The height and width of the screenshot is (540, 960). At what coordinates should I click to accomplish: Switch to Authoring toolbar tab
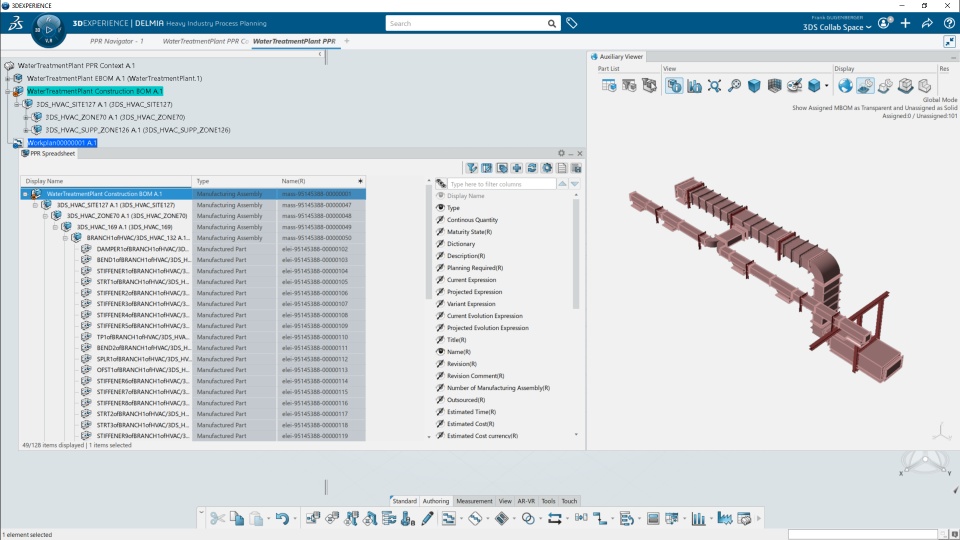click(435, 501)
